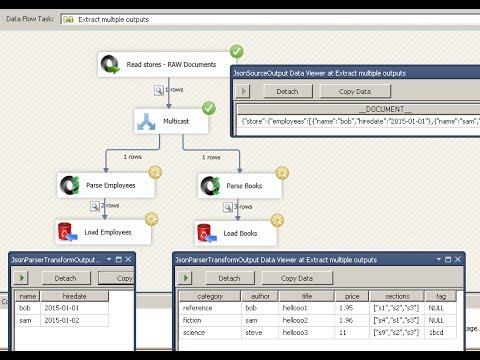Click the Parse Employees JSON parser icon

point(70,185)
